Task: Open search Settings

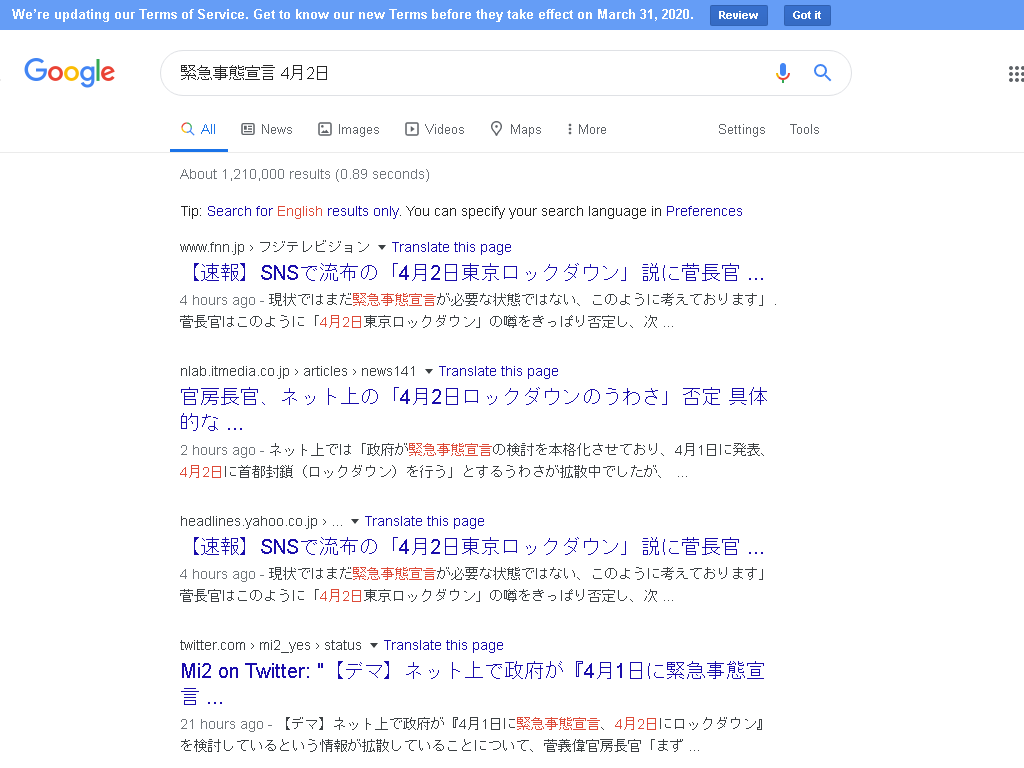Action: [741, 129]
